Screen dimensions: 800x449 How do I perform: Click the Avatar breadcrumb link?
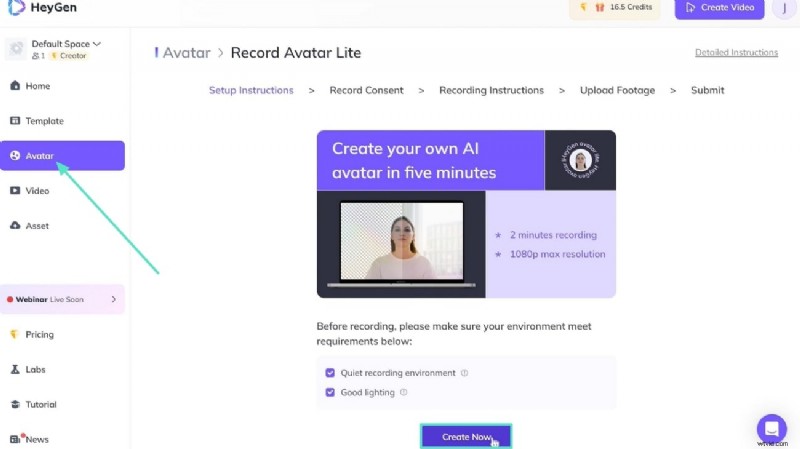click(186, 53)
